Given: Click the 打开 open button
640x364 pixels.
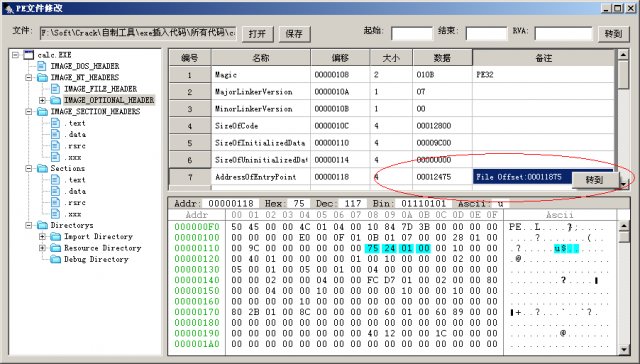Looking at the screenshot, I should click(258, 34).
